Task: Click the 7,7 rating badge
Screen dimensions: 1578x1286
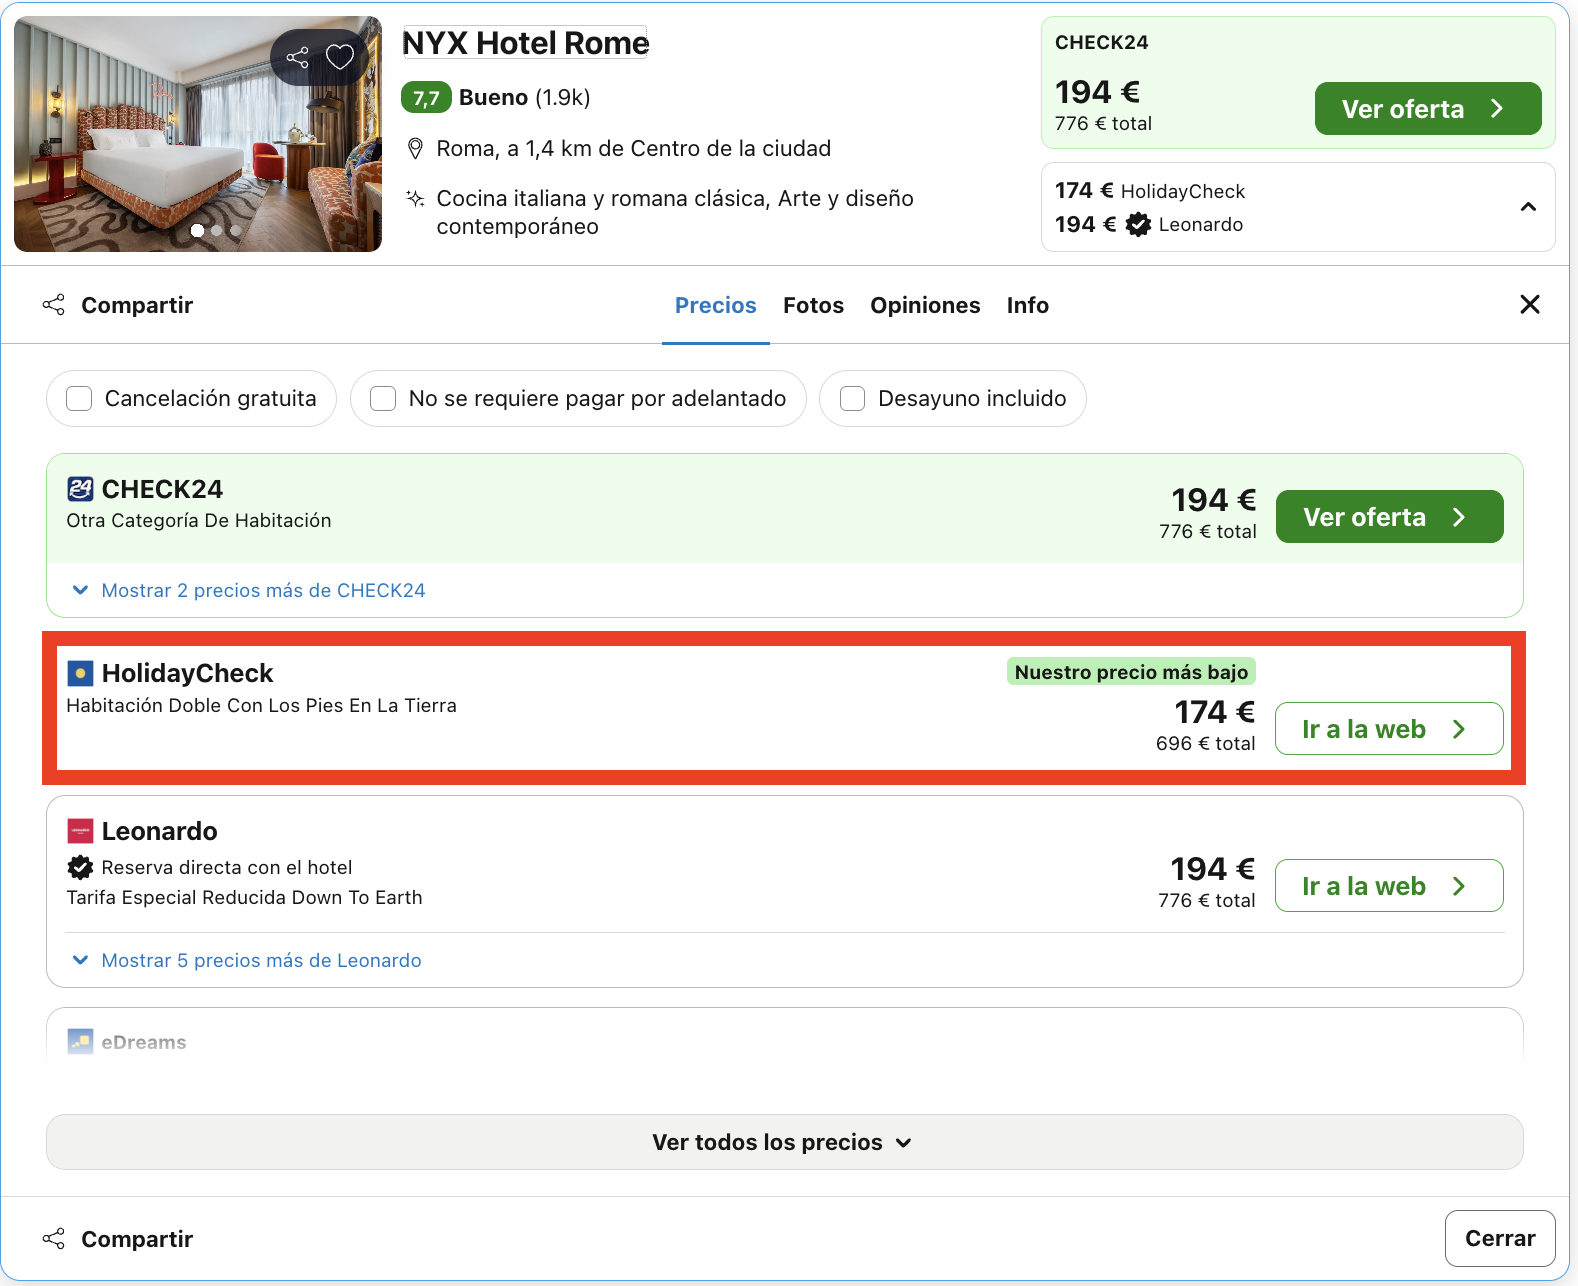Action: 426,97
